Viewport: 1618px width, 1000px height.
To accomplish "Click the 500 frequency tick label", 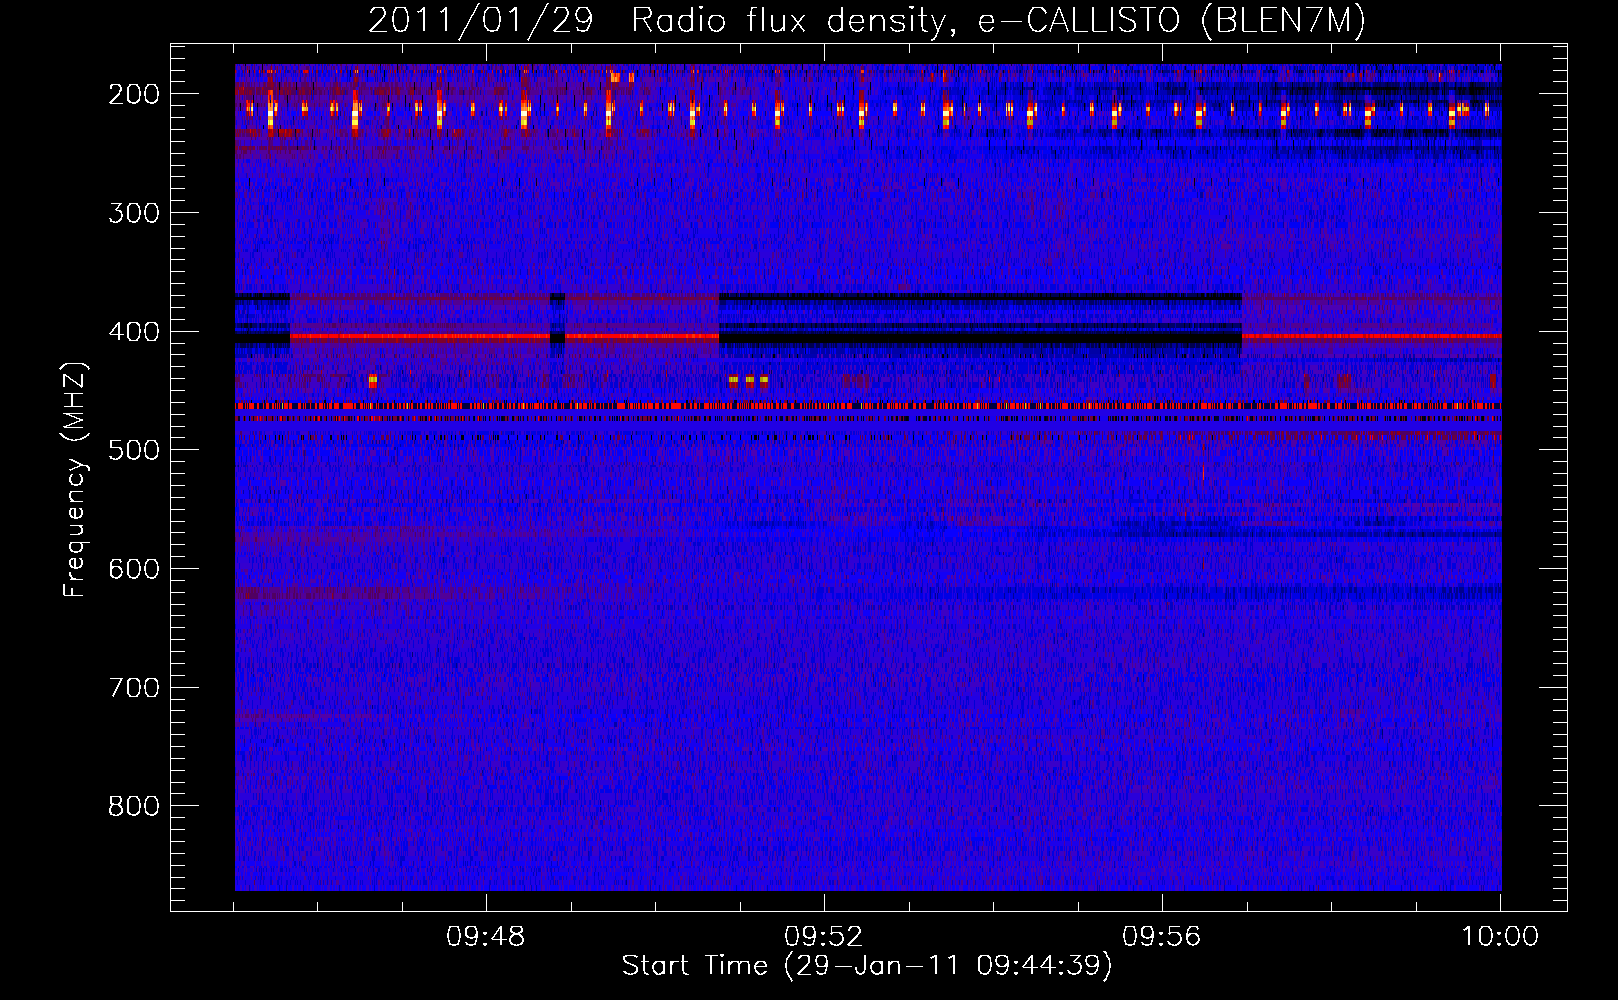I will coord(134,450).
